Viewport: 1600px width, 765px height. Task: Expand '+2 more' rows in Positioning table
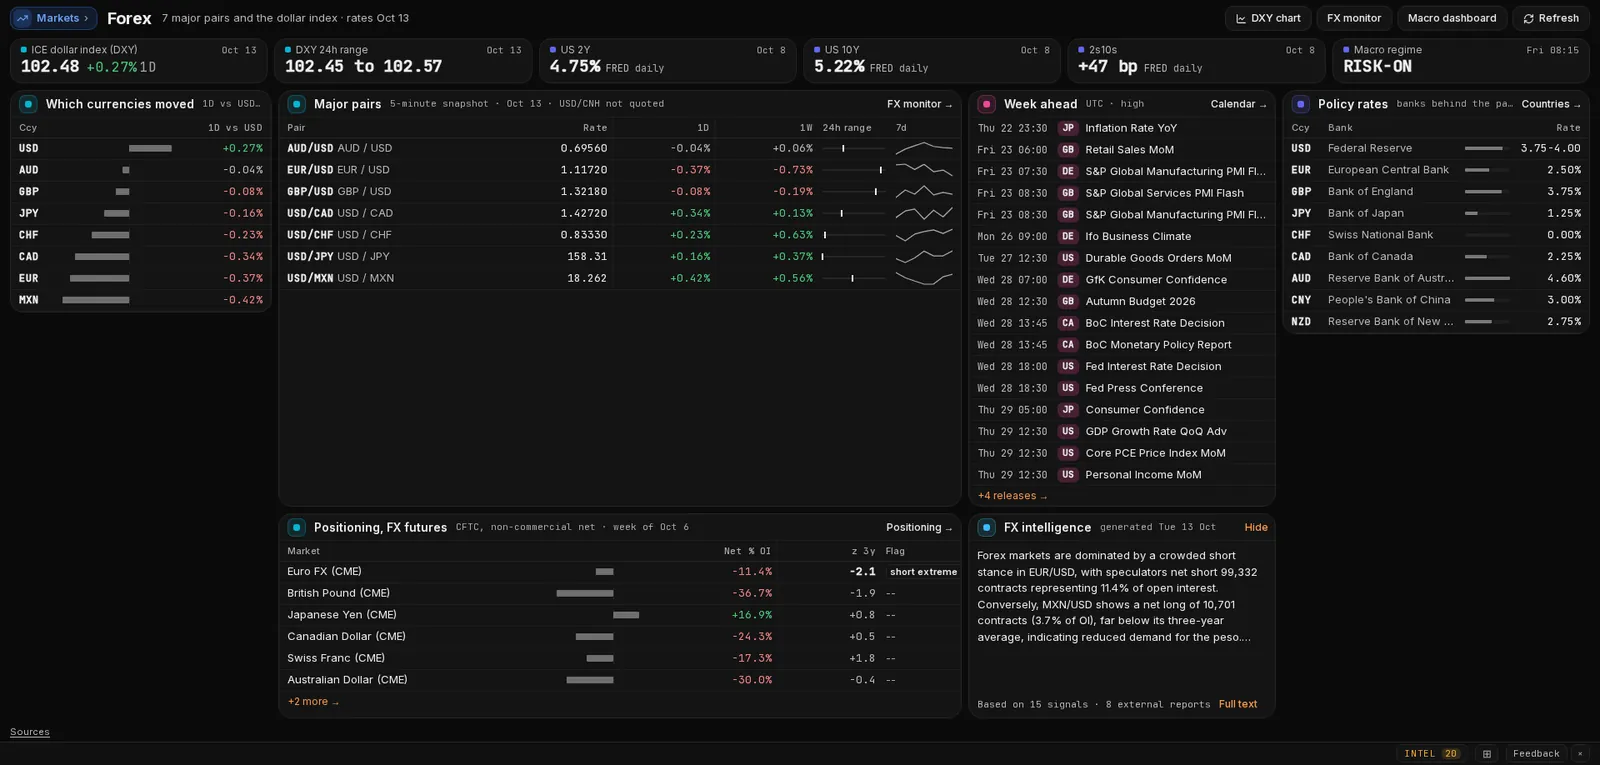click(x=313, y=702)
